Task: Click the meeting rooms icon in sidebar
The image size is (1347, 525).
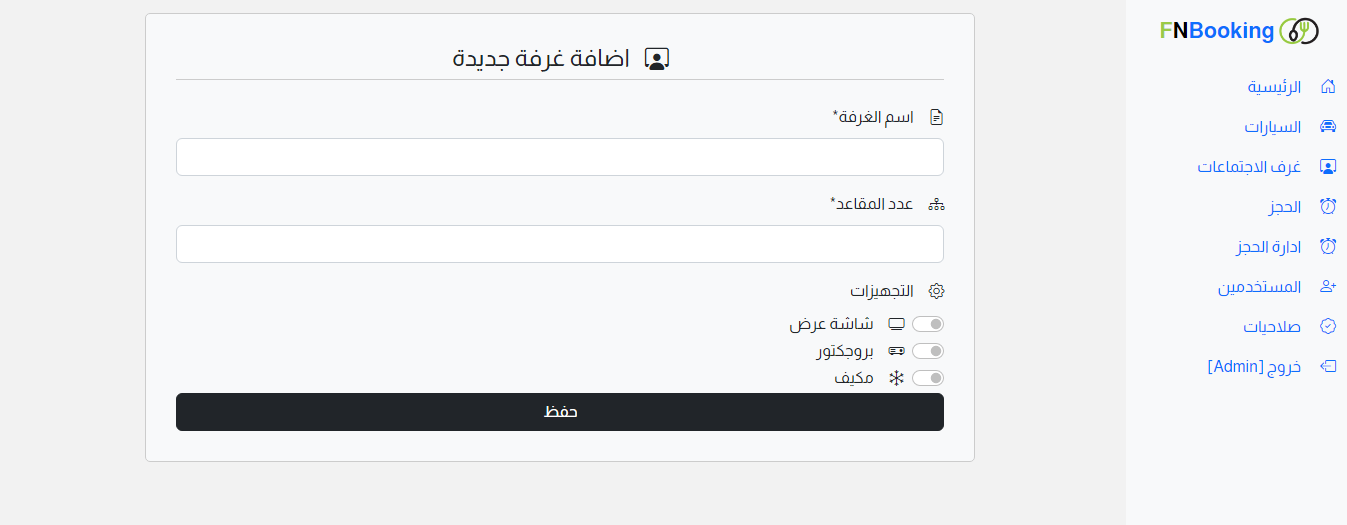Action: coord(1328,167)
